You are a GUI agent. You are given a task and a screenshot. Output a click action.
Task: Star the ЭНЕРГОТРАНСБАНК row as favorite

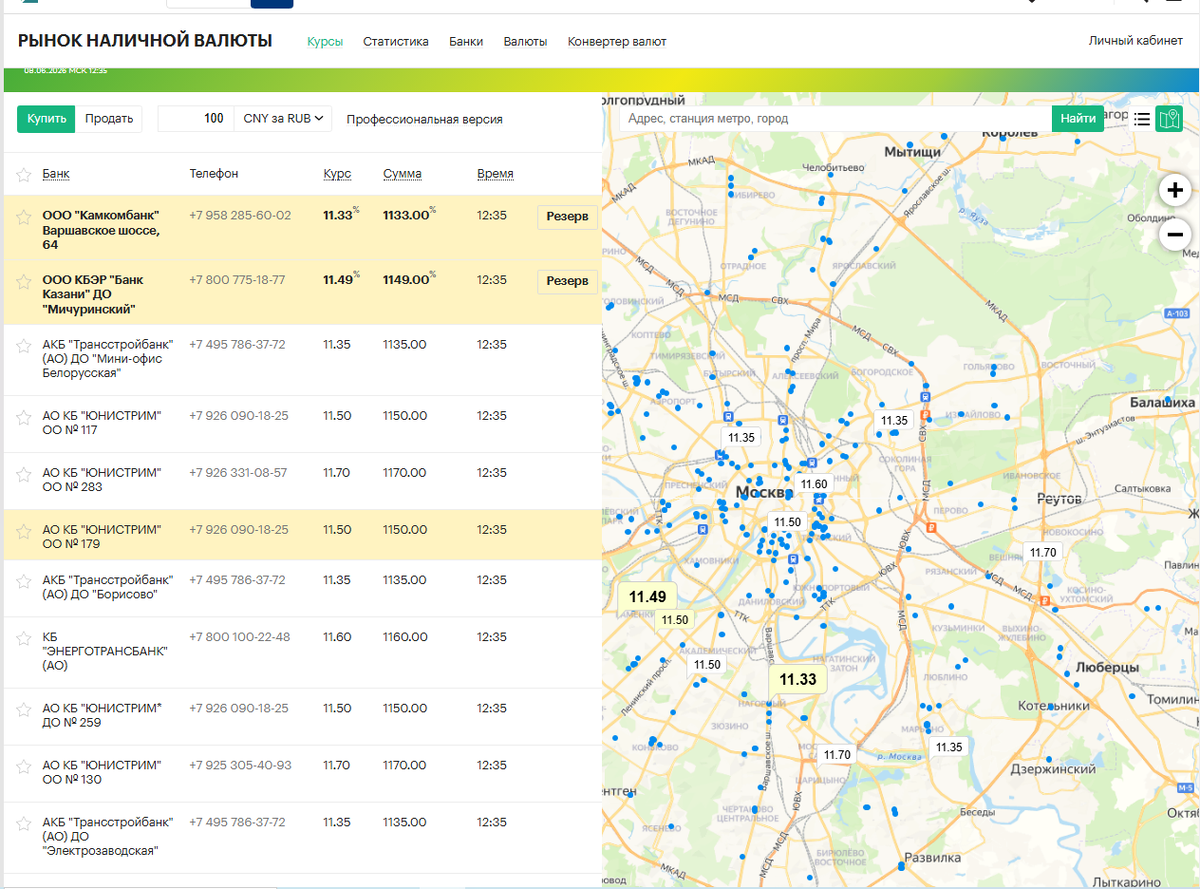tap(24, 638)
